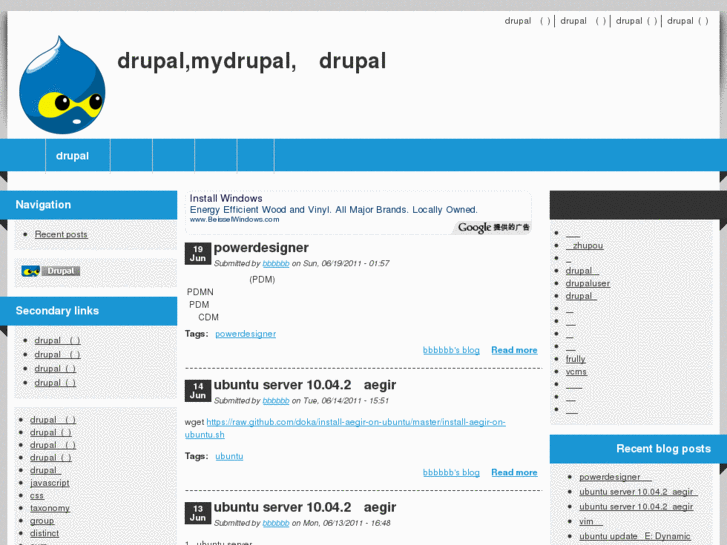Click the Google ads attribution label
The height and width of the screenshot is (545, 727).
point(493,227)
